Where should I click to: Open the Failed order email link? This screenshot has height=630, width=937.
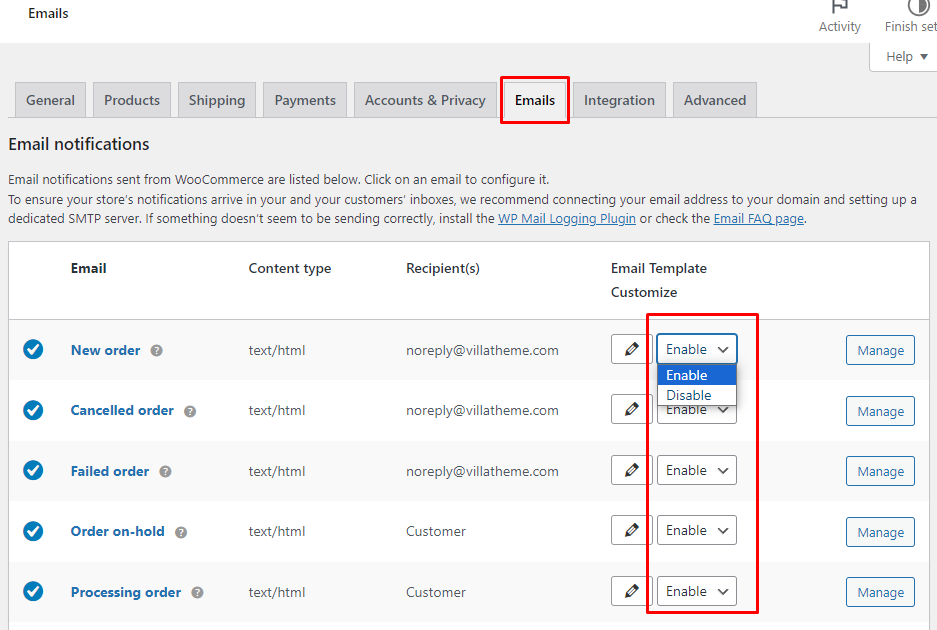click(x=109, y=471)
